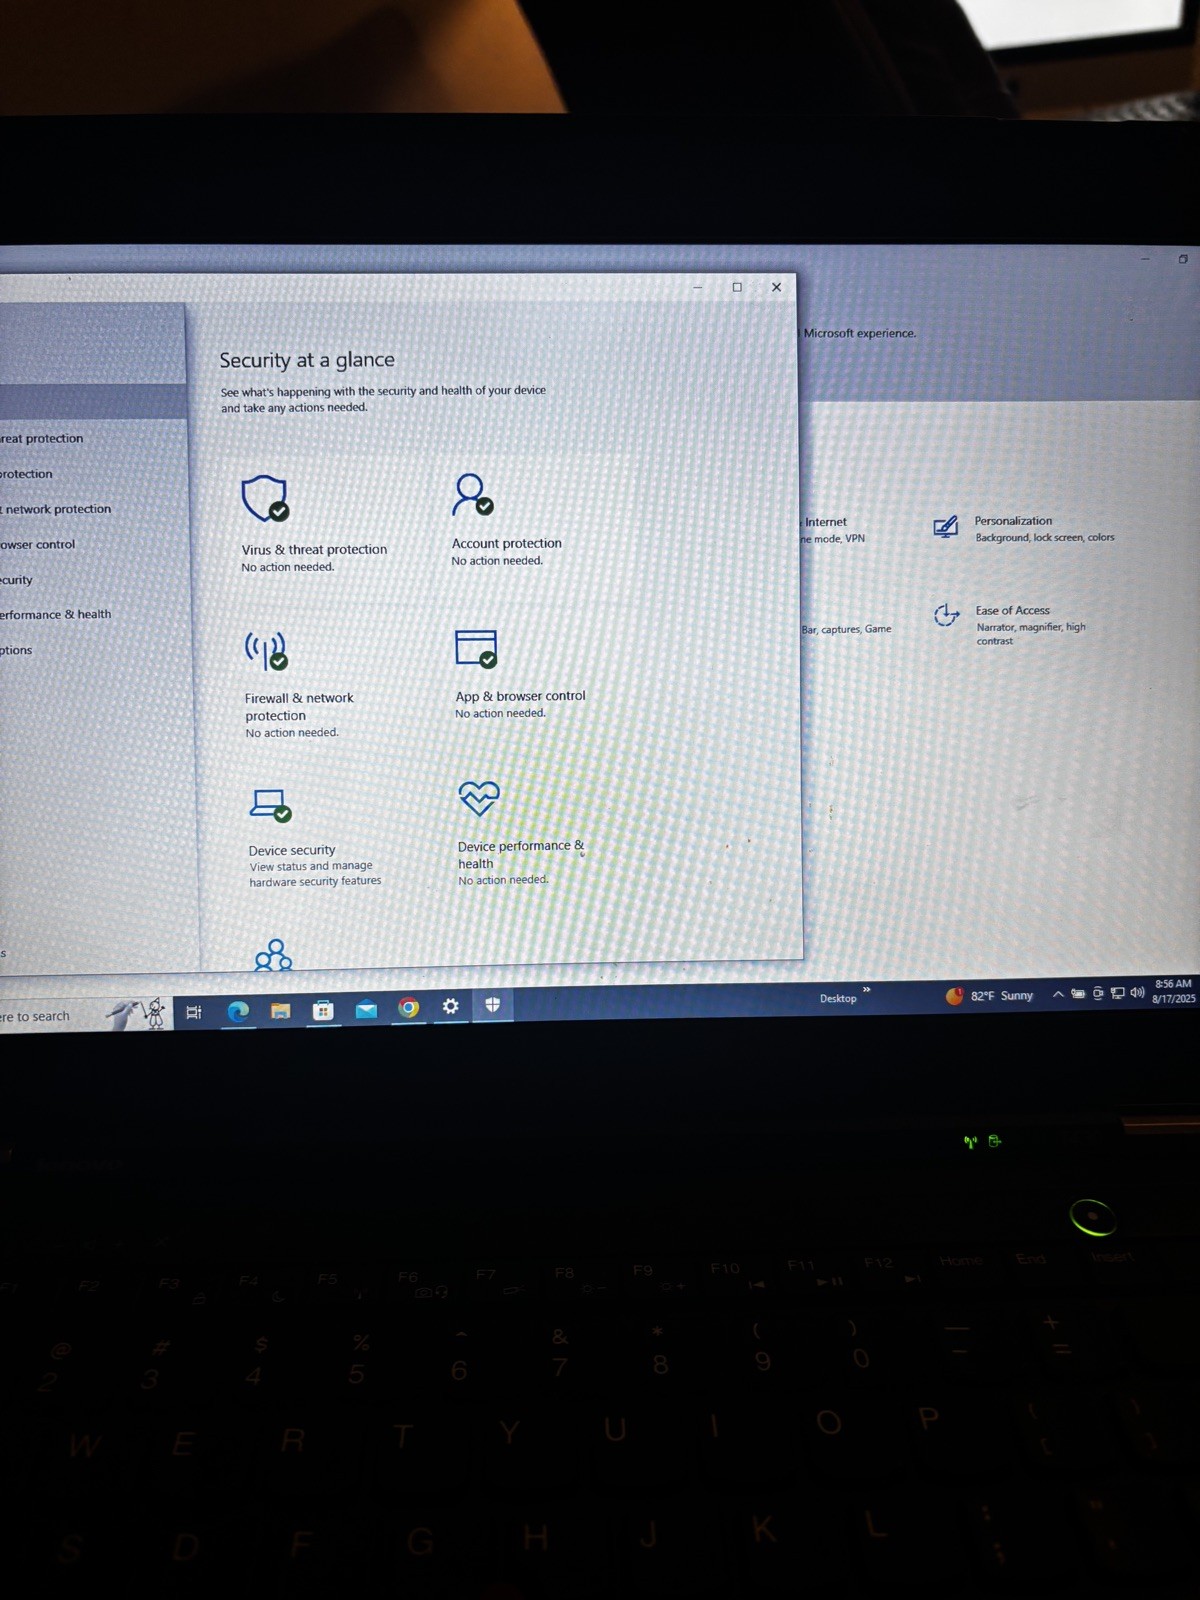Show hidden system tray icons
The image size is (1200, 1600).
click(1058, 994)
